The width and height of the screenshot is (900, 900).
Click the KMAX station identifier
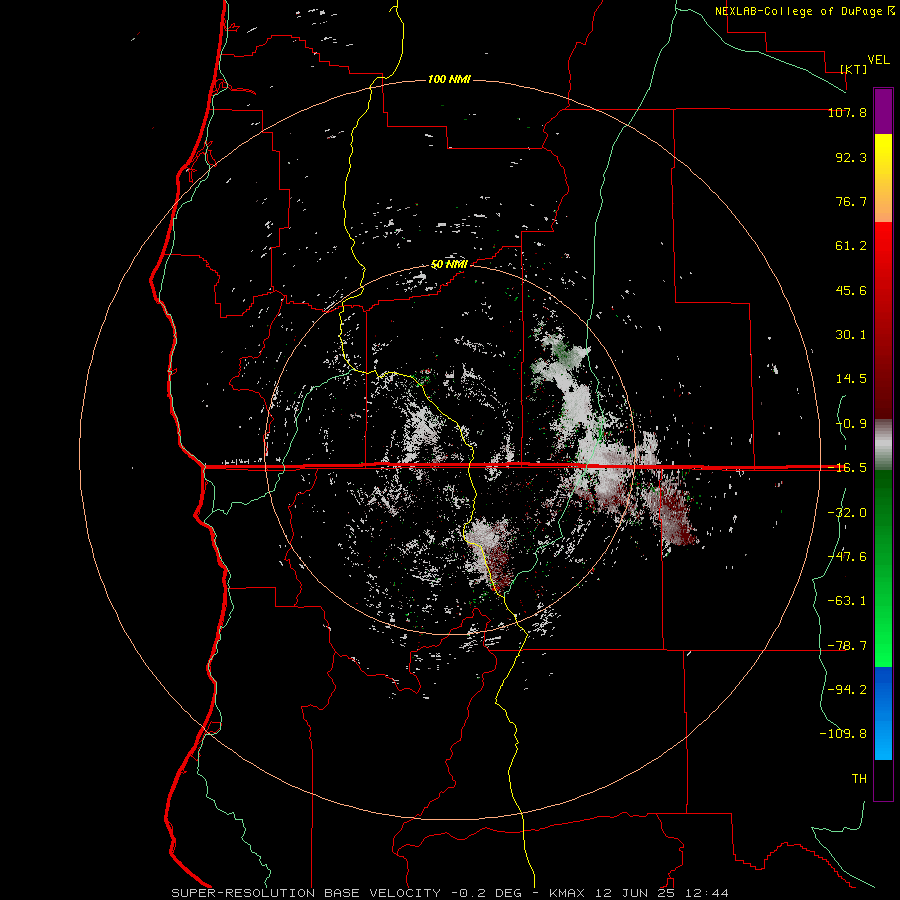pos(567,893)
